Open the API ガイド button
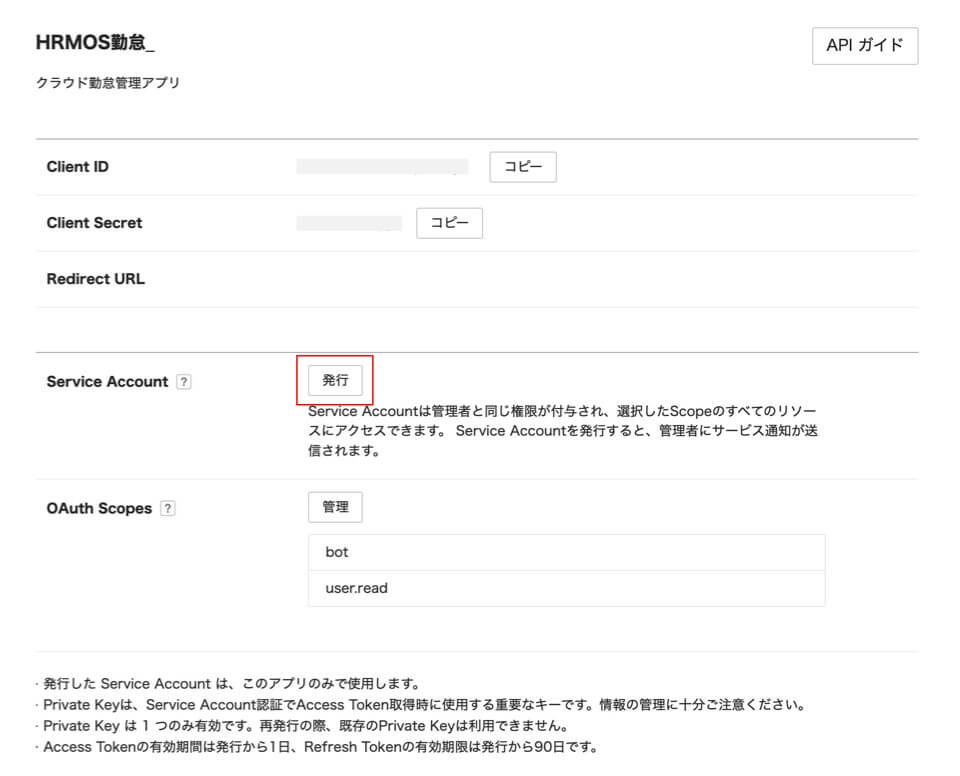This screenshot has width=960, height=776. tap(864, 46)
